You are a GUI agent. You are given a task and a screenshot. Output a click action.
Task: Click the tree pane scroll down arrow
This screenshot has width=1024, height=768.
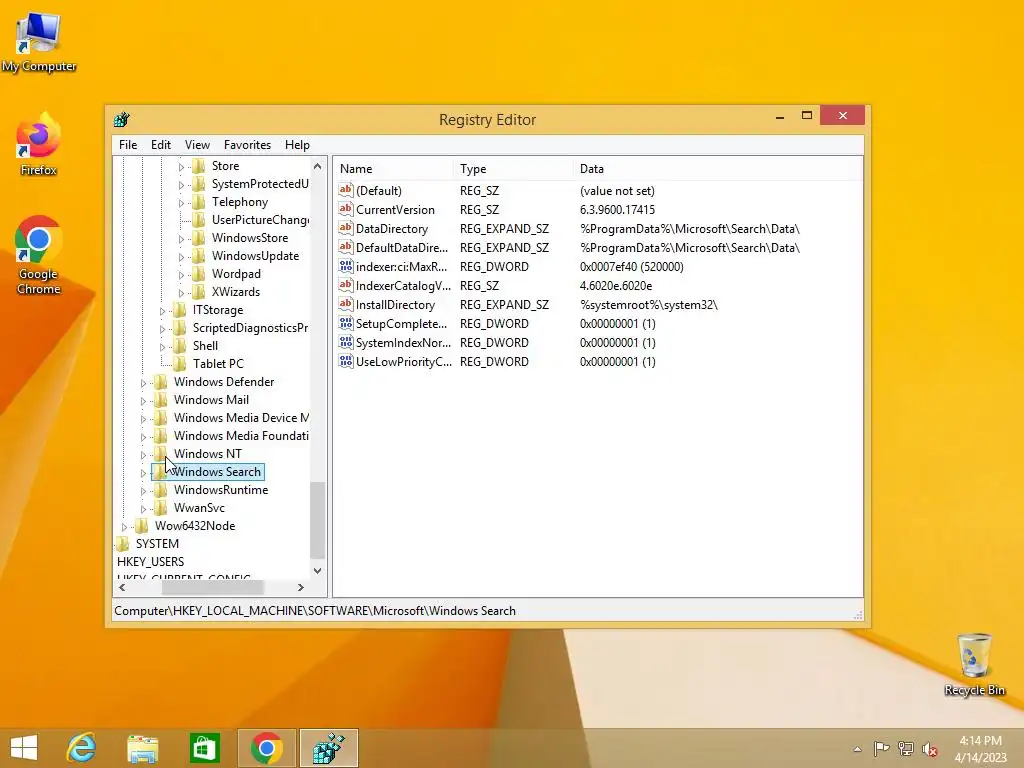click(317, 571)
